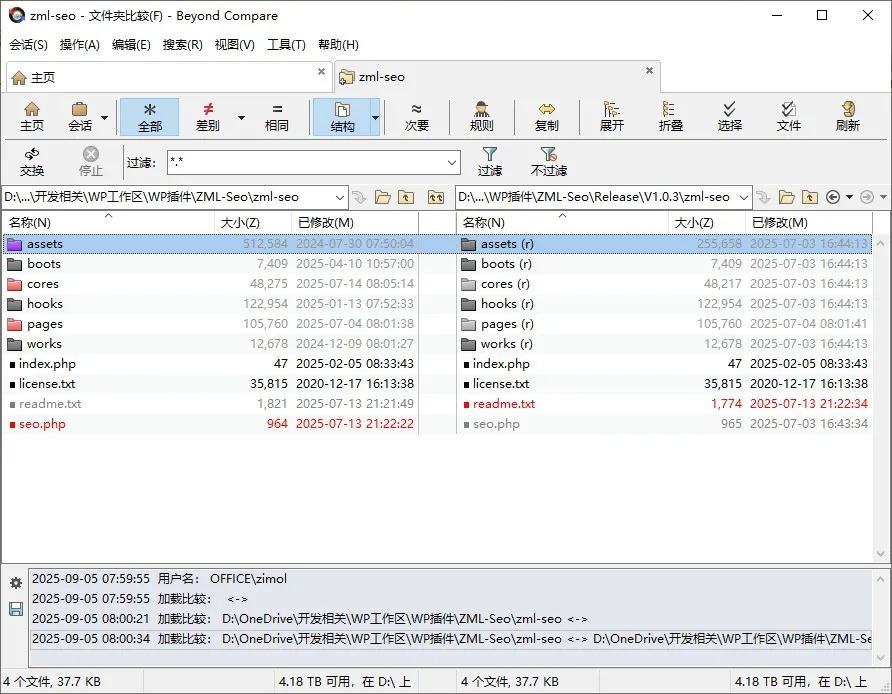Screen dimensions: 892x694
Task: Sort left pane by 已修改(M) column
Action: [354, 222]
